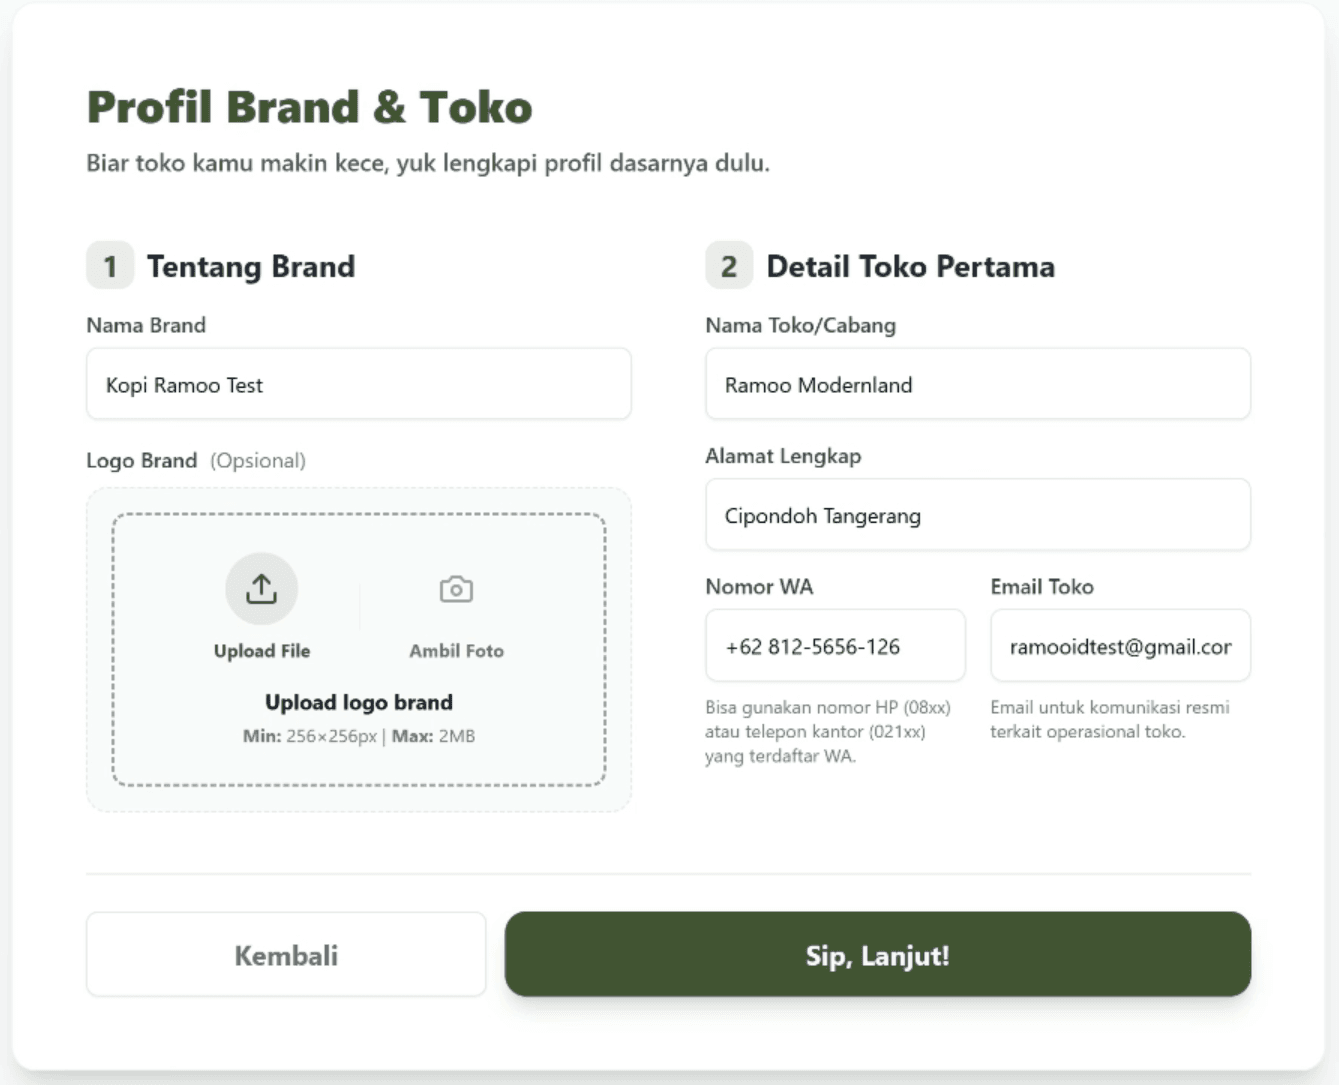Select the Ambil Foto camera icon
This screenshot has height=1085, width=1339.
pos(455,589)
